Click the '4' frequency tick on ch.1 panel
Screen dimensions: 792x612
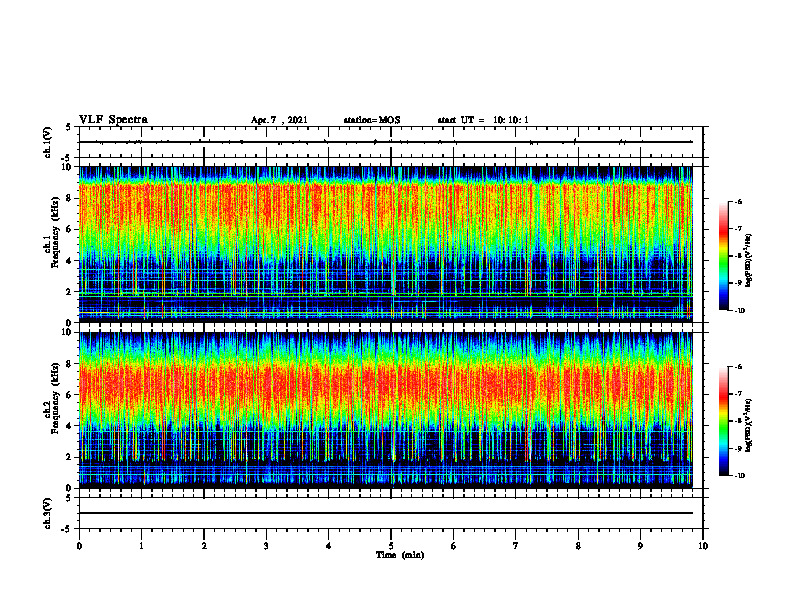point(70,261)
